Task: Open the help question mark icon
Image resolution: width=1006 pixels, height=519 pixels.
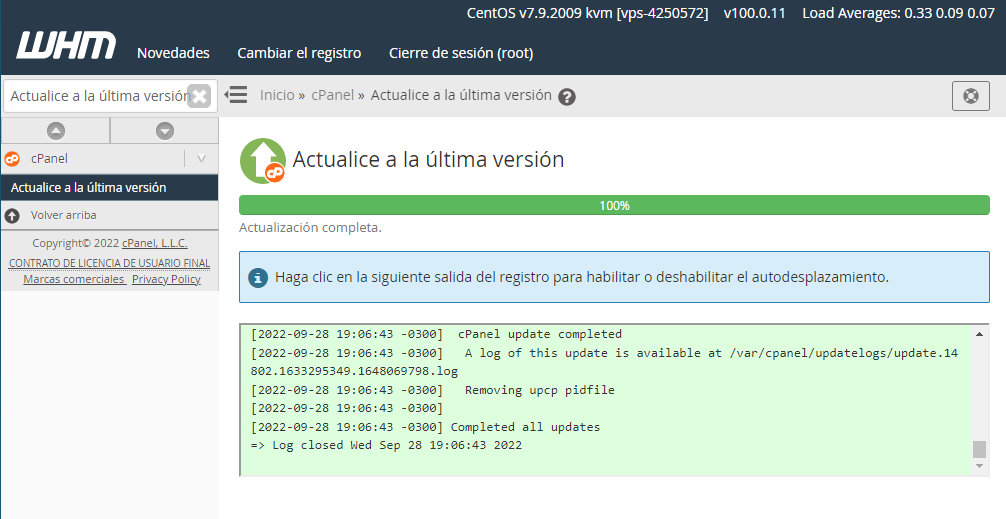Action: click(567, 97)
